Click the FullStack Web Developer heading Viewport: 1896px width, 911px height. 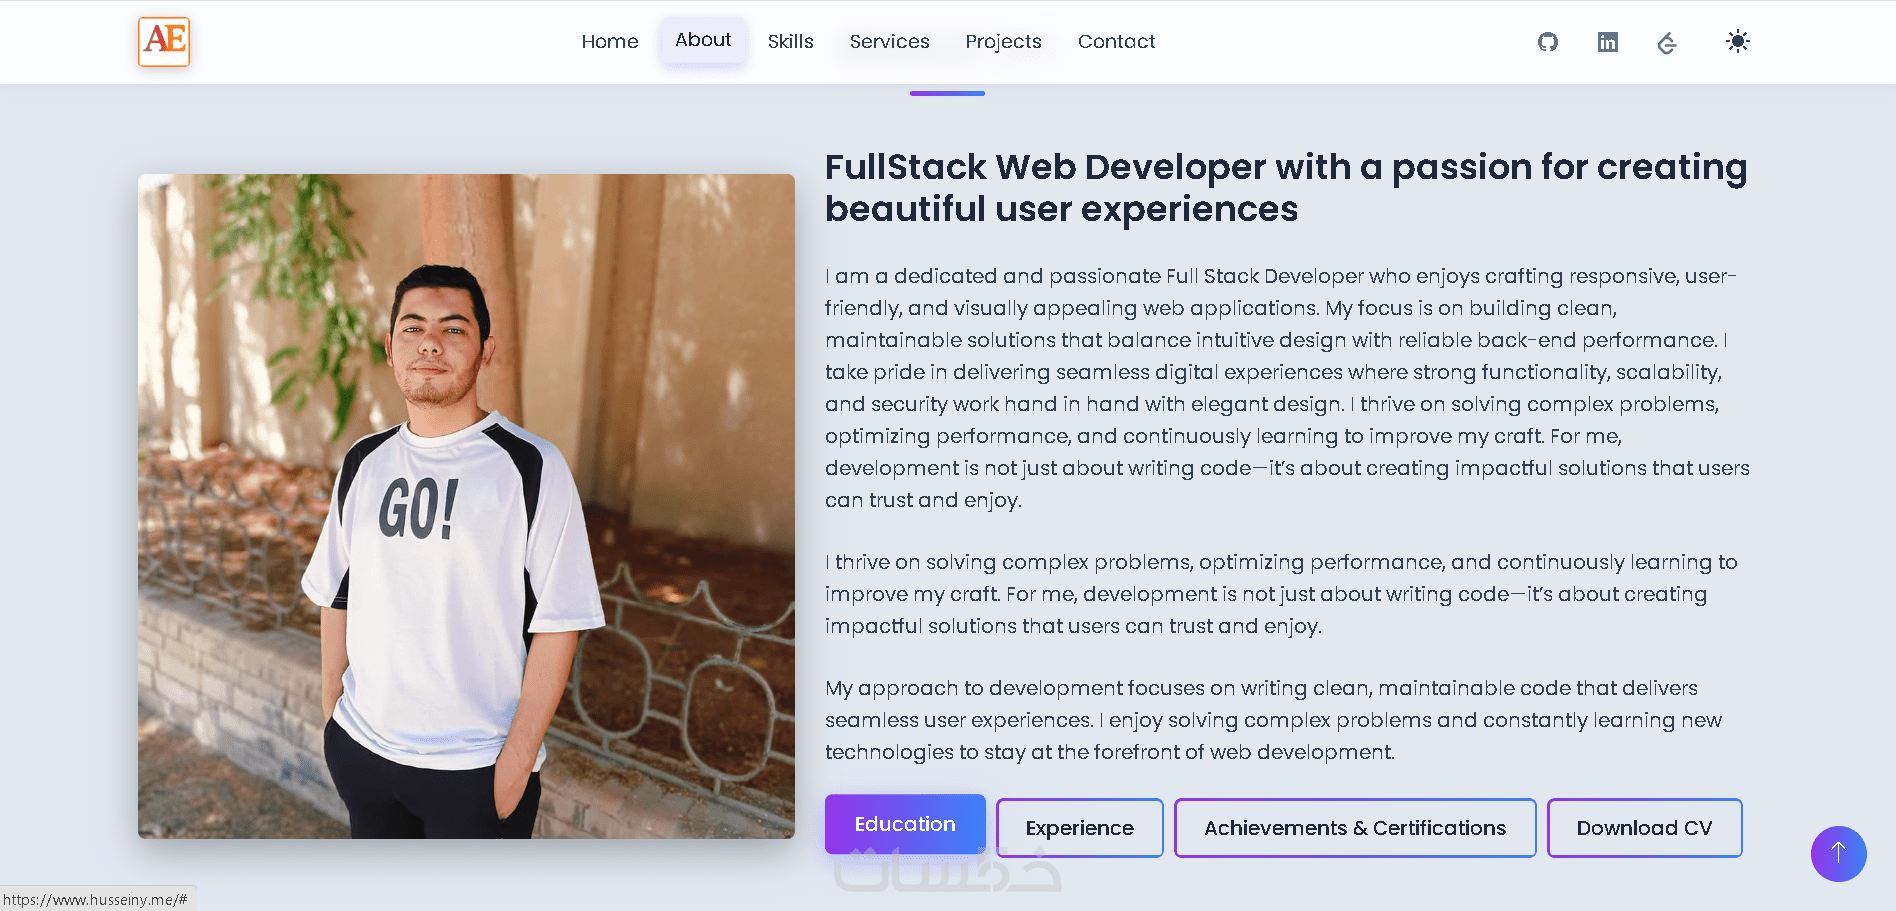pyautogui.click(x=1286, y=188)
